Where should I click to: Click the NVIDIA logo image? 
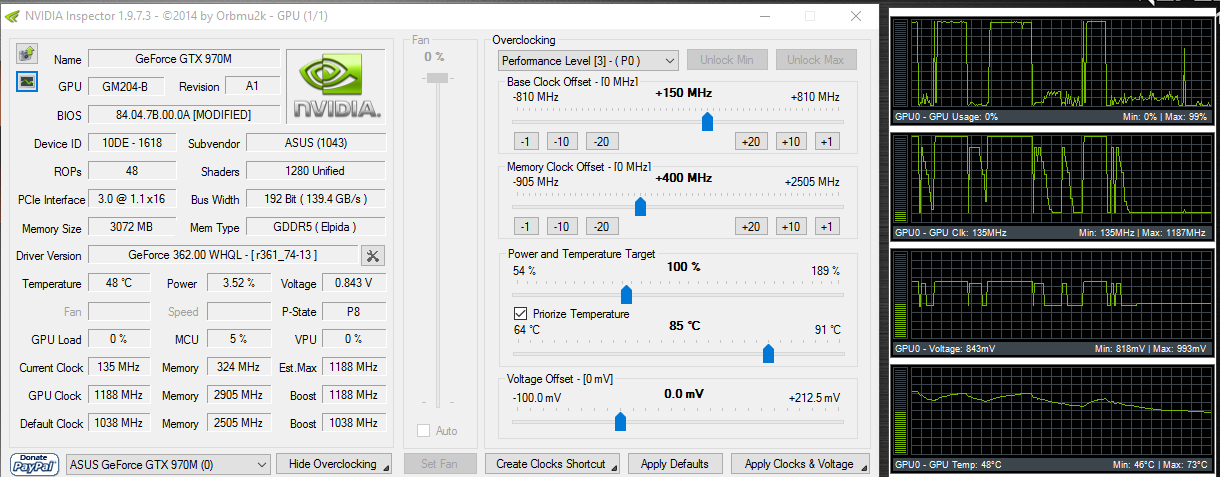pos(334,87)
